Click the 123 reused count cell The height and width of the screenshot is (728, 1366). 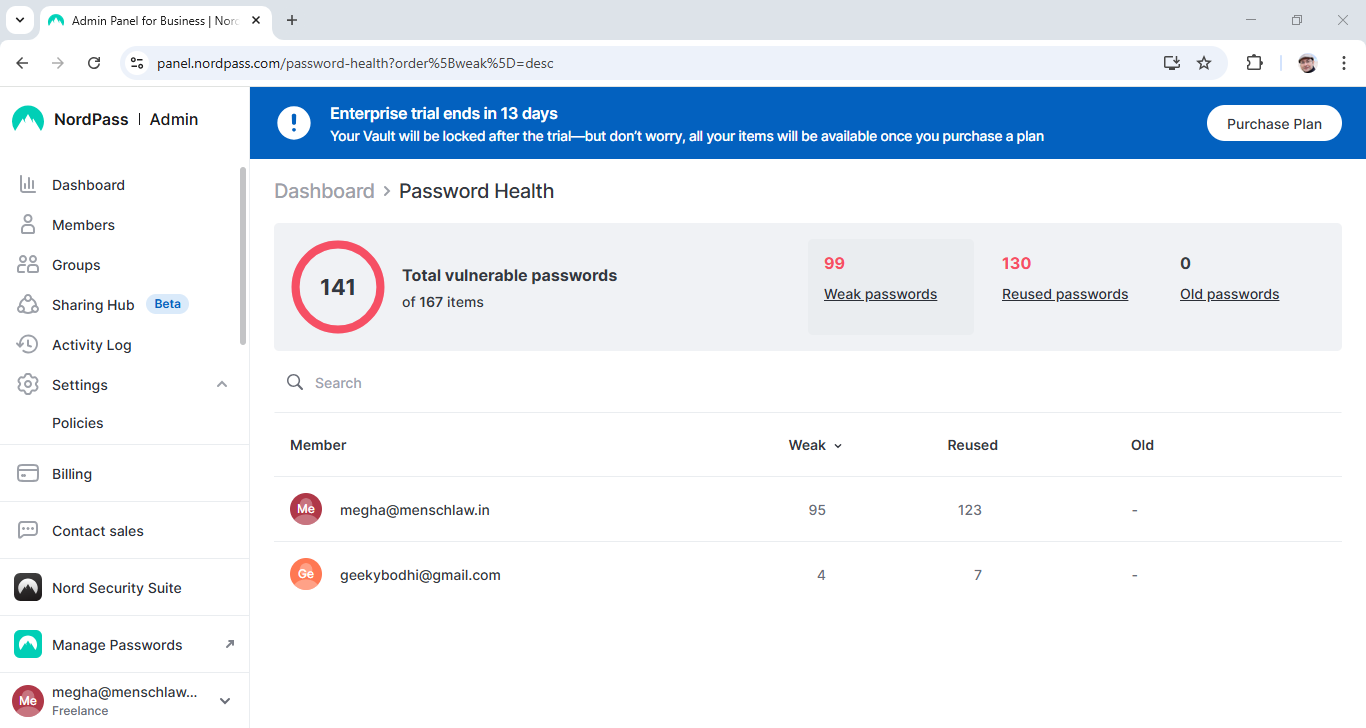point(969,510)
